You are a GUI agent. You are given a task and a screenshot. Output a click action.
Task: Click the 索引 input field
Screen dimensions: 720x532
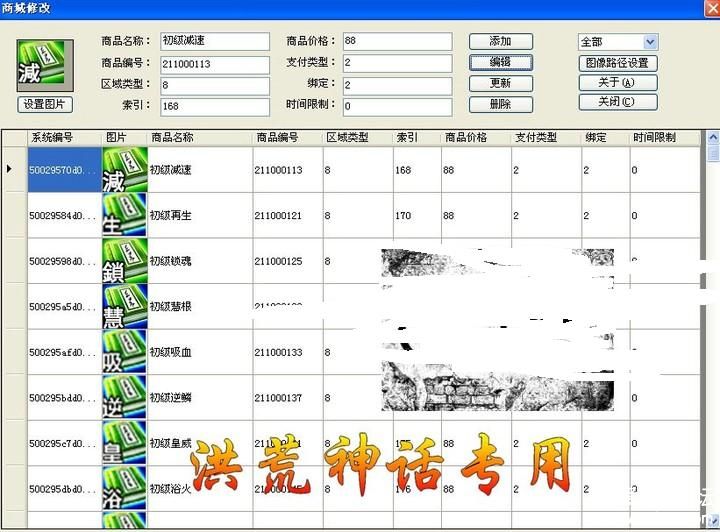tap(214, 106)
